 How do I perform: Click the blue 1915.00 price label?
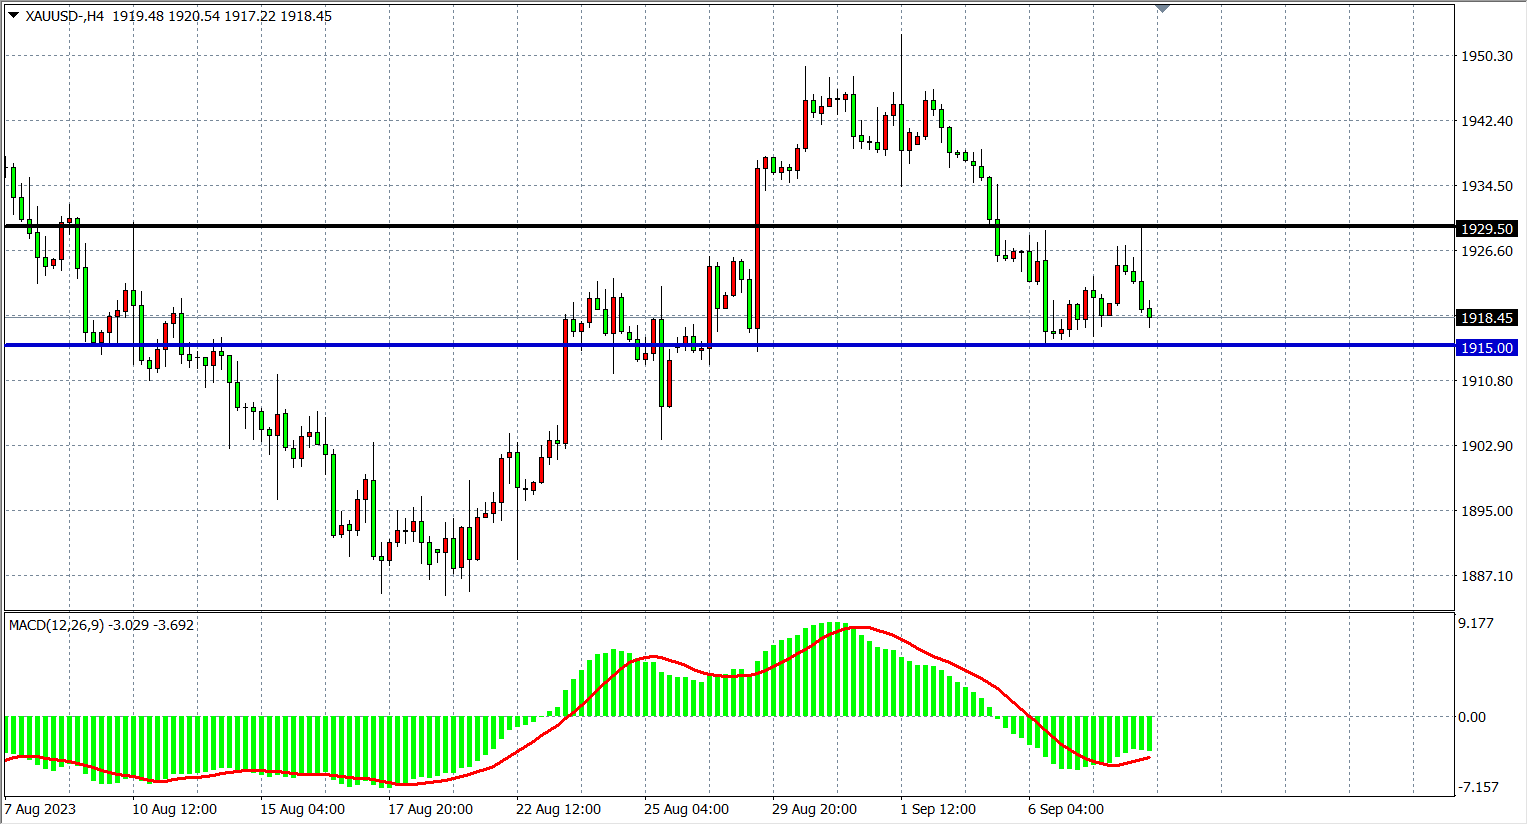(x=1487, y=348)
